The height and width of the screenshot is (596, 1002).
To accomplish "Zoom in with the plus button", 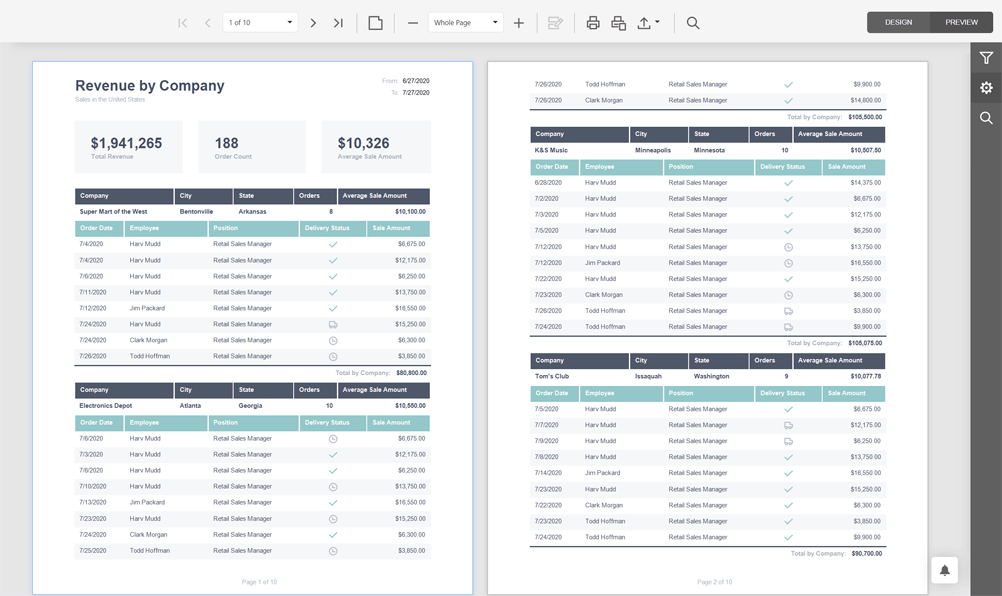I will [x=518, y=23].
